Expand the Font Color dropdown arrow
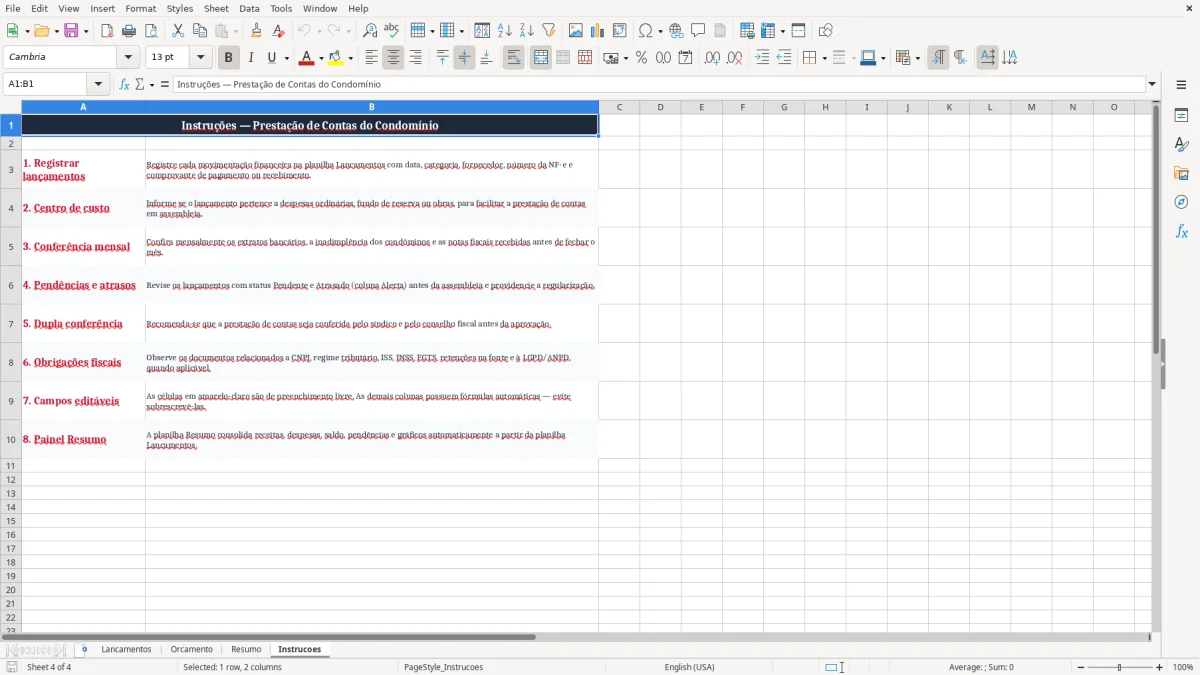This screenshot has width=1200, height=675. tap(320, 58)
